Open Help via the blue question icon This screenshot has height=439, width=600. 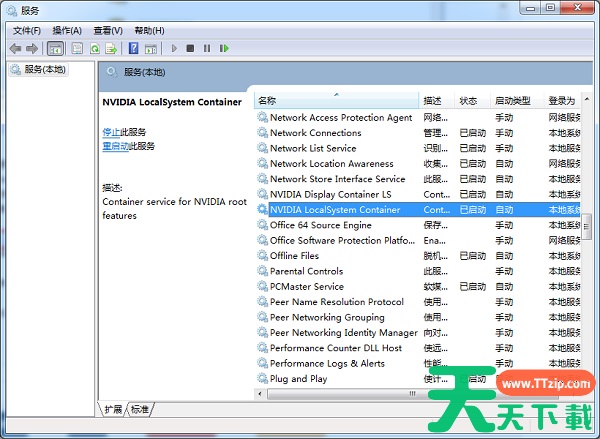tap(133, 48)
